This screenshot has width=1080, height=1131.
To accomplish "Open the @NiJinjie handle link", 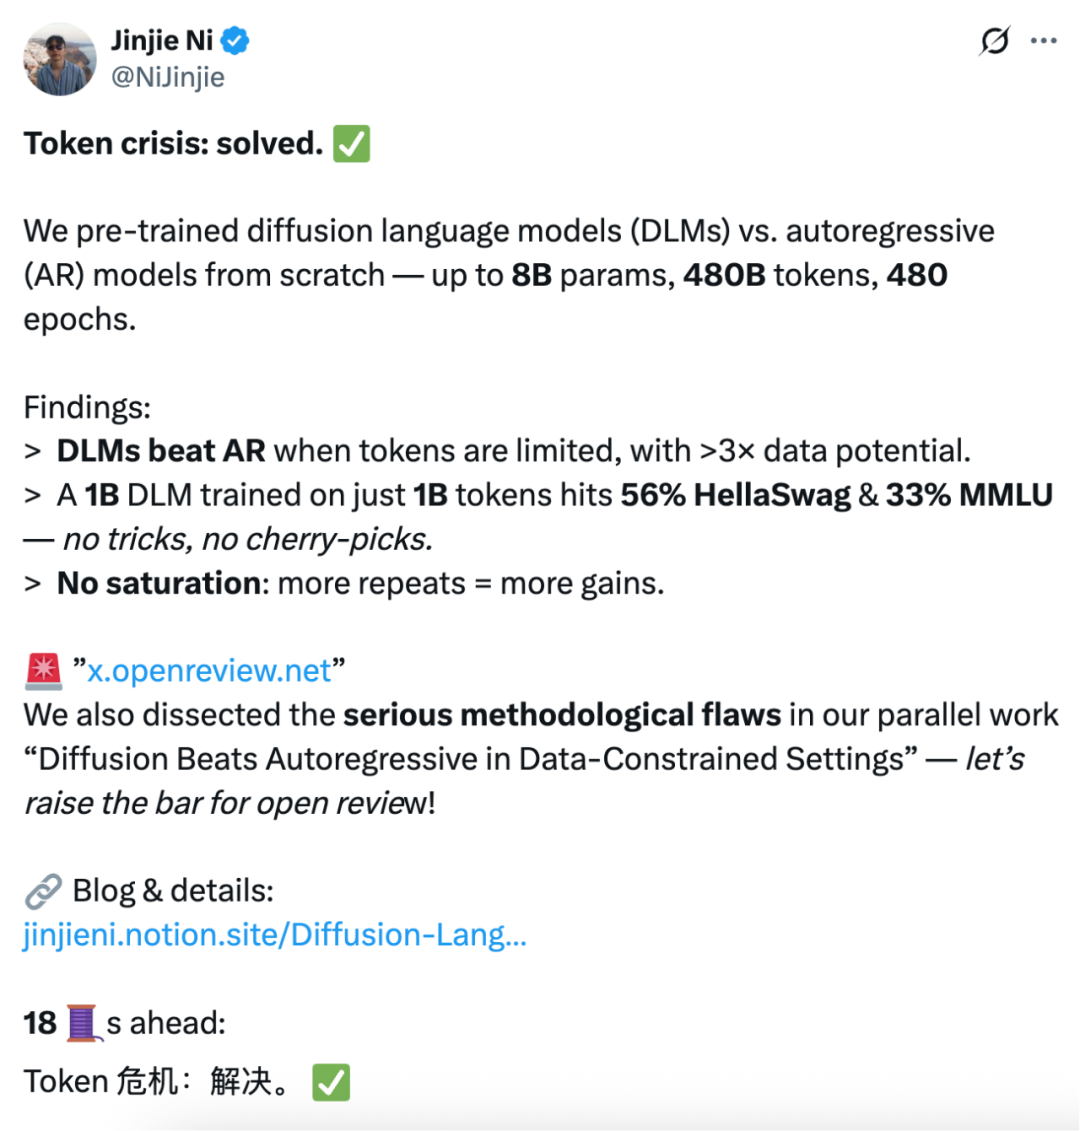I will click(167, 77).
